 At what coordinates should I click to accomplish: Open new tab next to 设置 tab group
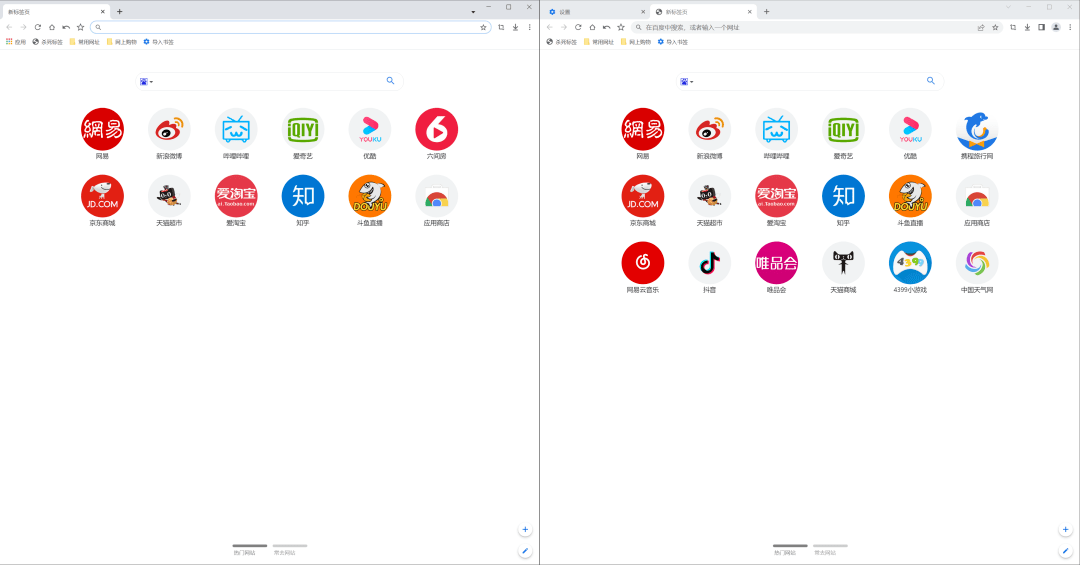pyautogui.click(x=767, y=12)
